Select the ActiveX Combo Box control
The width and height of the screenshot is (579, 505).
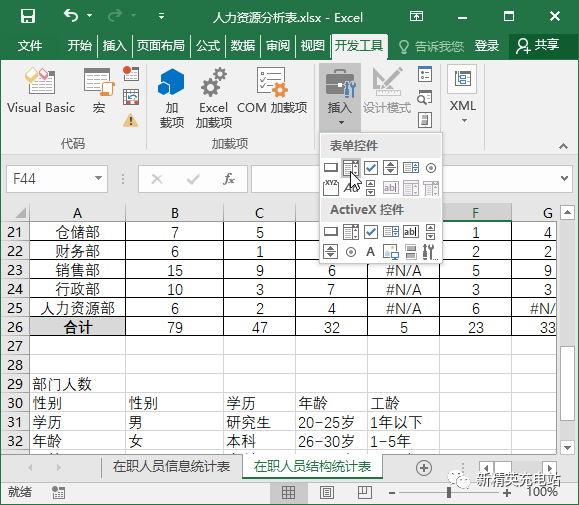pos(351,232)
